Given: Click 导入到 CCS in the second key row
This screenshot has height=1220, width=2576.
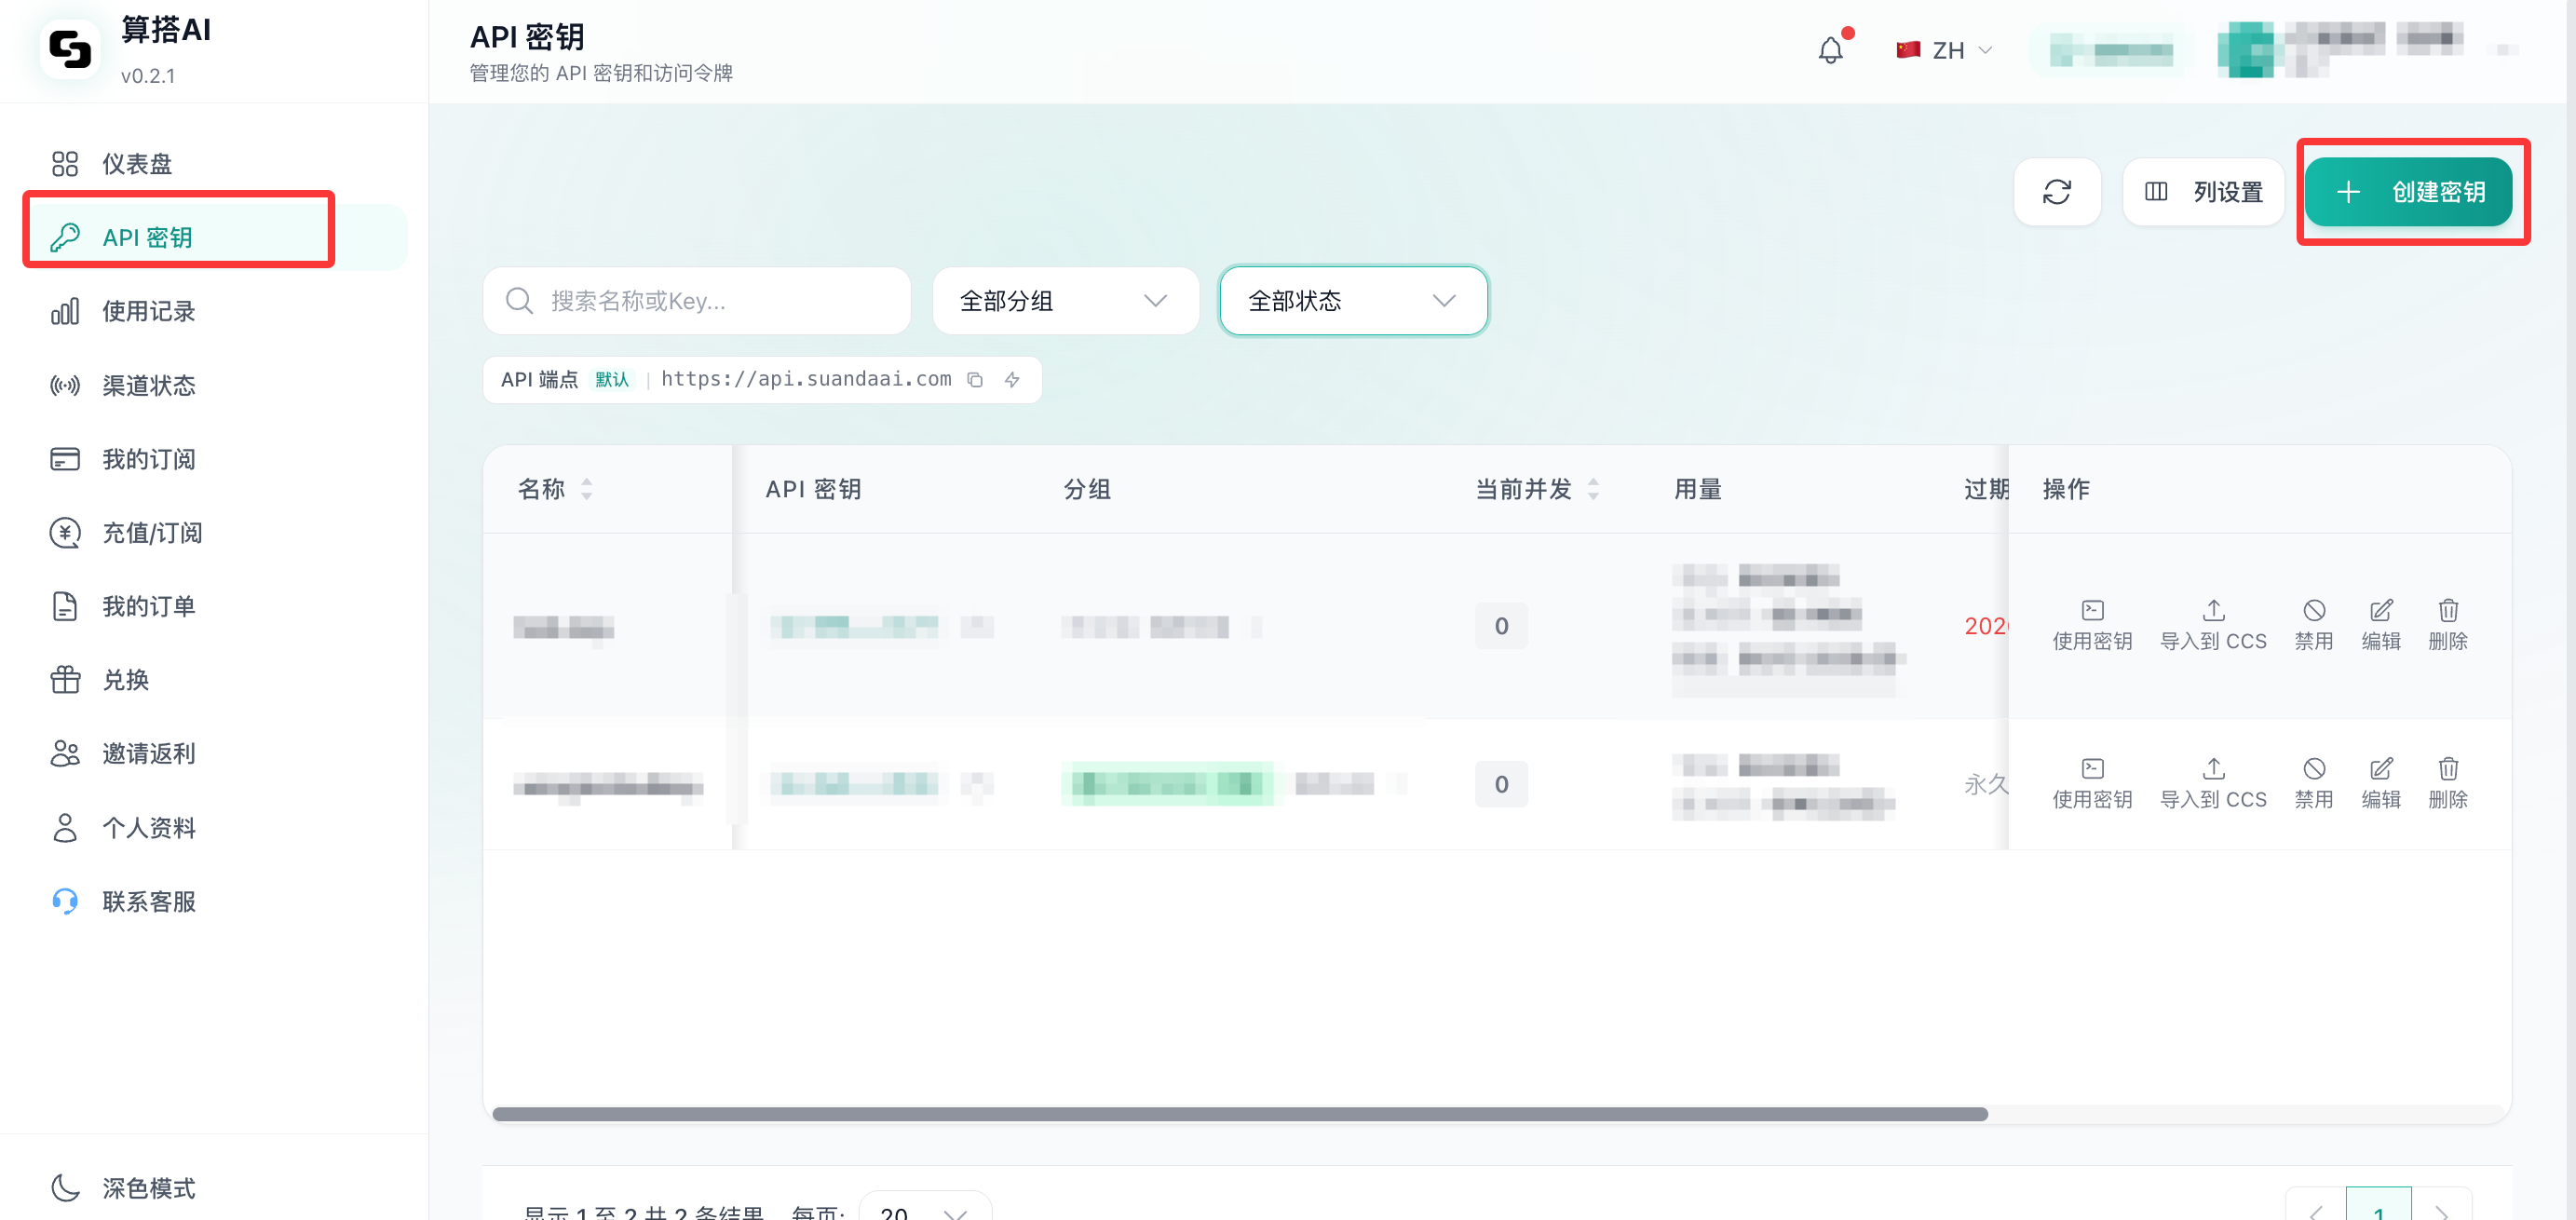Looking at the screenshot, I should 2213,783.
